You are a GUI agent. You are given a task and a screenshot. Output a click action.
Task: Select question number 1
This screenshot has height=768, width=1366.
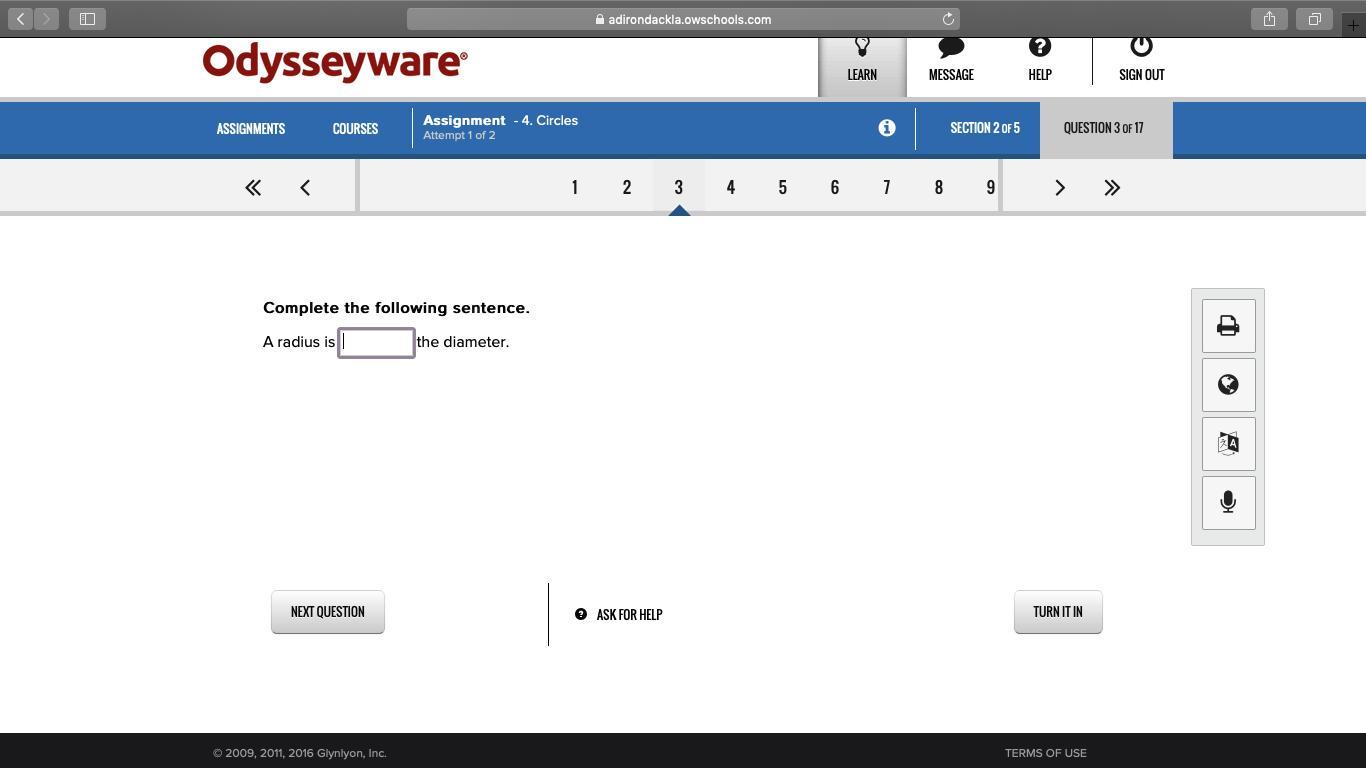click(575, 188)
